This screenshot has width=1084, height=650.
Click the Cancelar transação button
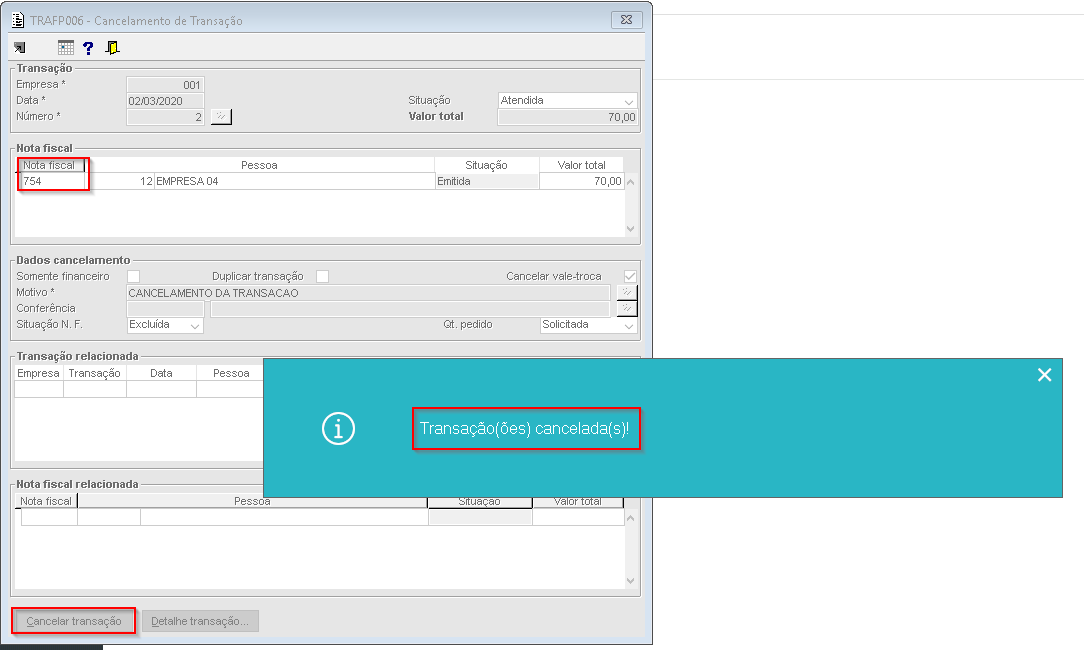tap(73, 621)
